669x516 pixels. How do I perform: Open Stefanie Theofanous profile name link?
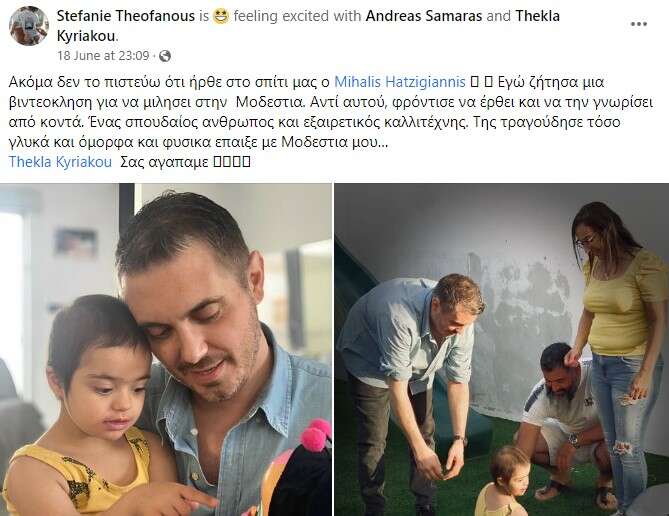coord(125,16)
